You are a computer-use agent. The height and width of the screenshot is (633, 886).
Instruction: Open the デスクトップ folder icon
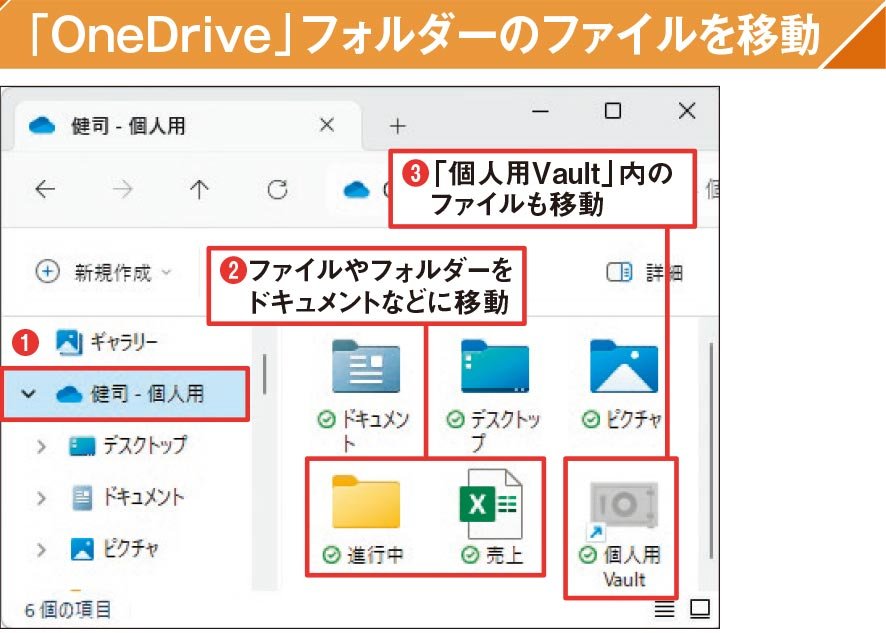492,365
